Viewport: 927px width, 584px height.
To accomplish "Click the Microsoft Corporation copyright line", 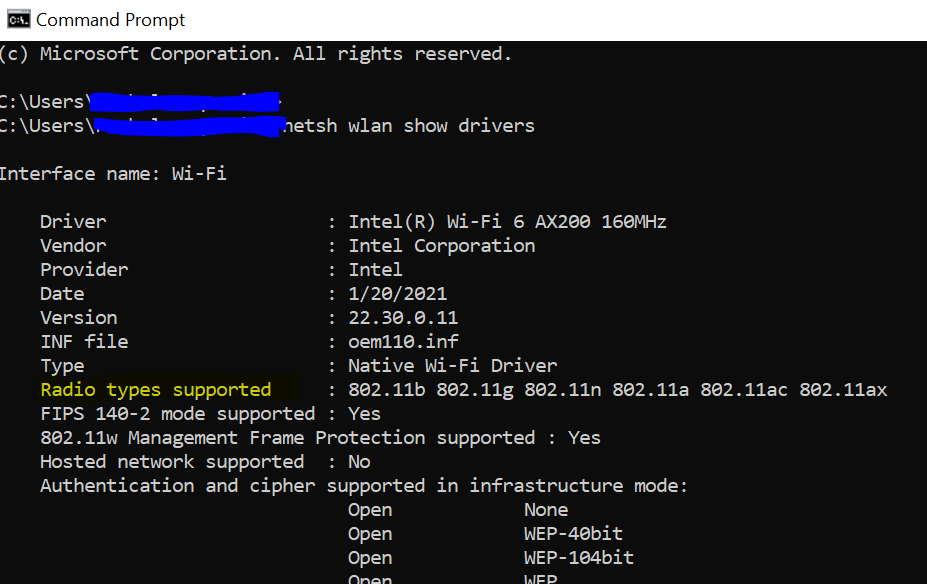I will pyautogui.click(x=255, y=54).
